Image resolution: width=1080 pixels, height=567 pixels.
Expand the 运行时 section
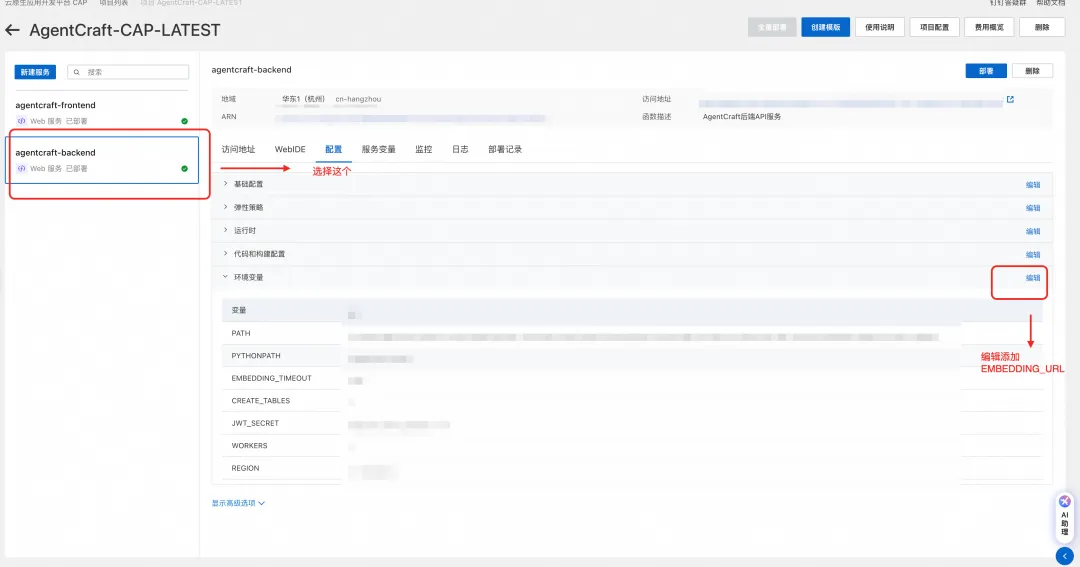(x=225, y=230)
